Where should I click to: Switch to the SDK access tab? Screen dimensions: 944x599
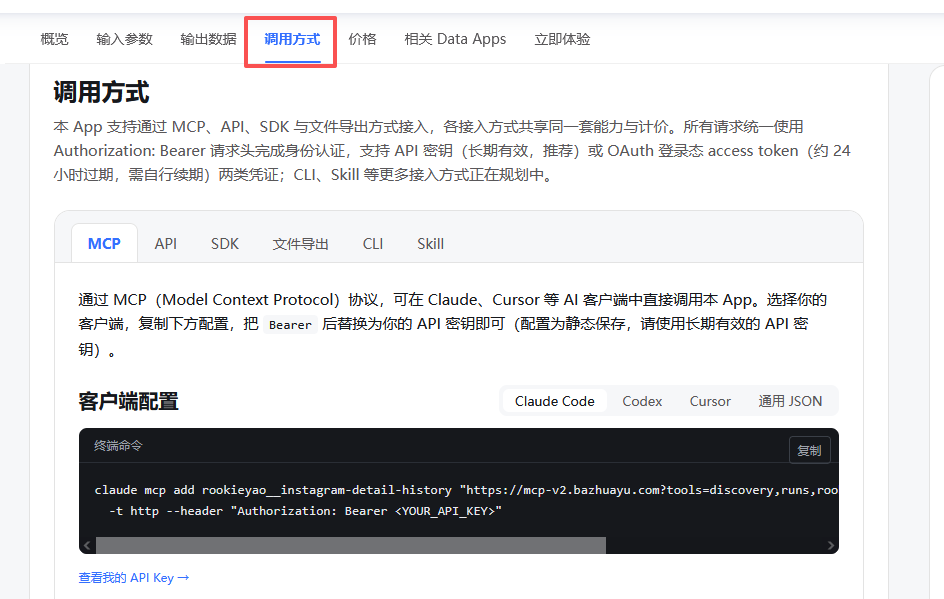point(225,243)
